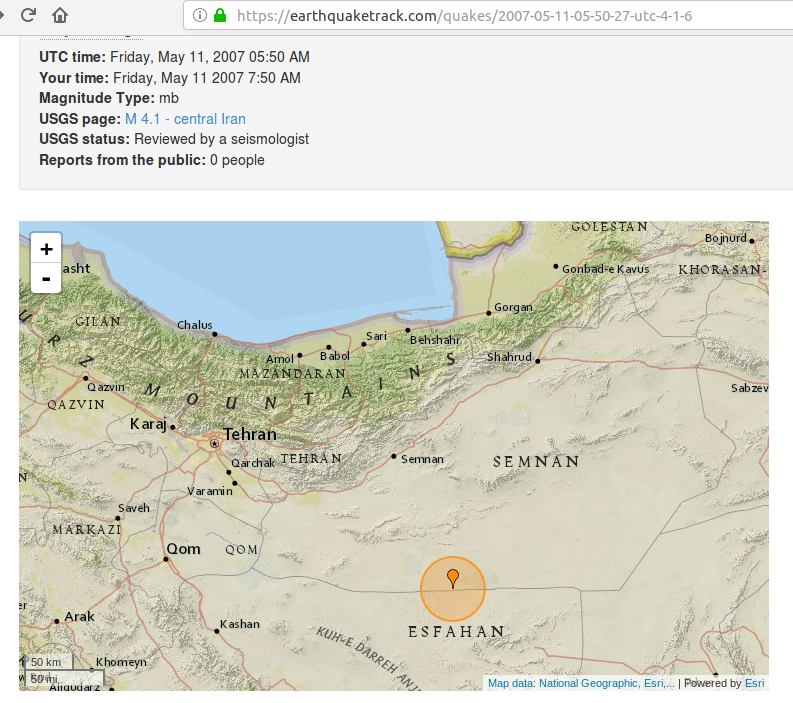Open site information via the info icon
The image size is (793, 703).
click(199, 16)
